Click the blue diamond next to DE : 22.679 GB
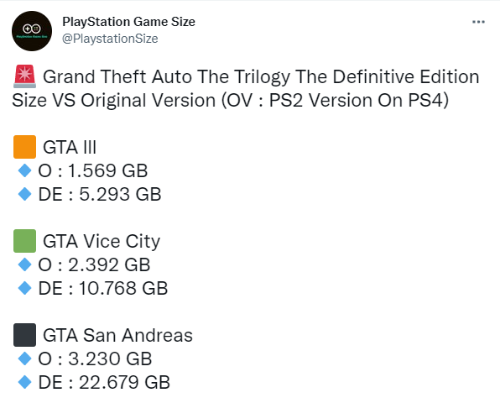The height and width of the screenshot is (403, 500). point(25,382)
